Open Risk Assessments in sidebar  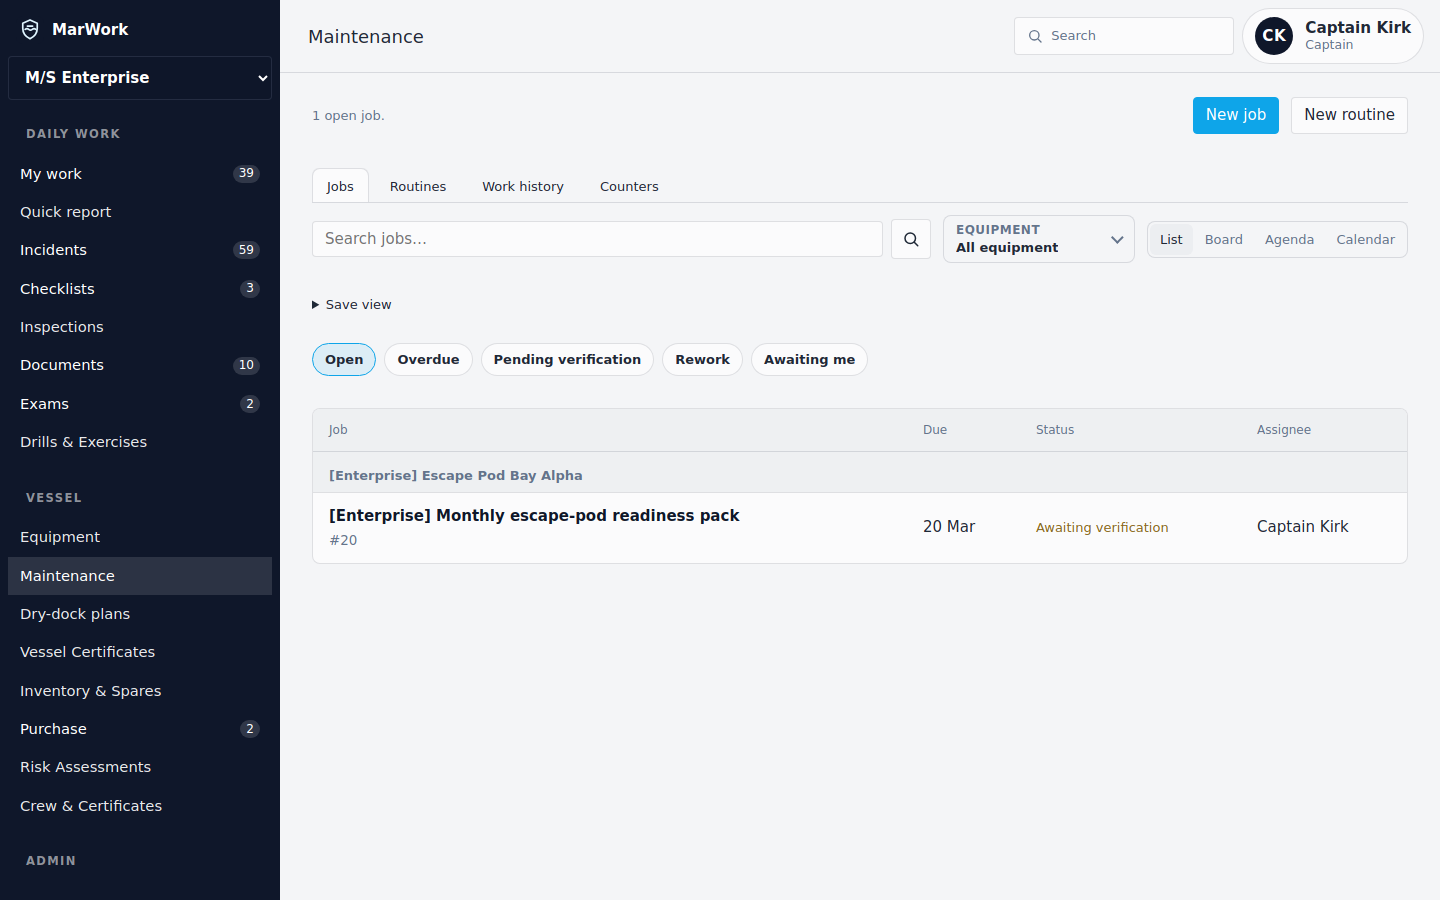(x=140, y=767)
